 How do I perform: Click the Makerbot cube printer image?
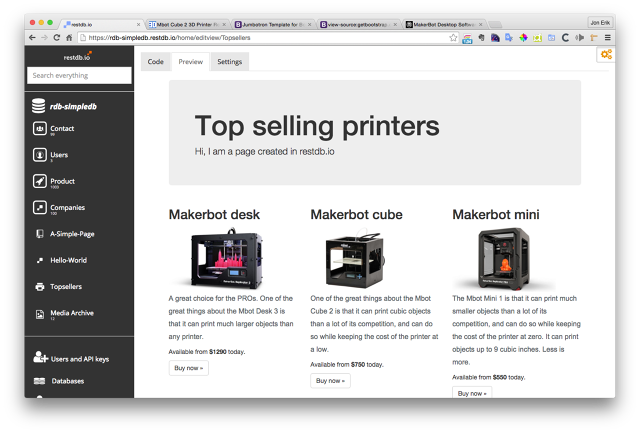click(x=355, y=259)
